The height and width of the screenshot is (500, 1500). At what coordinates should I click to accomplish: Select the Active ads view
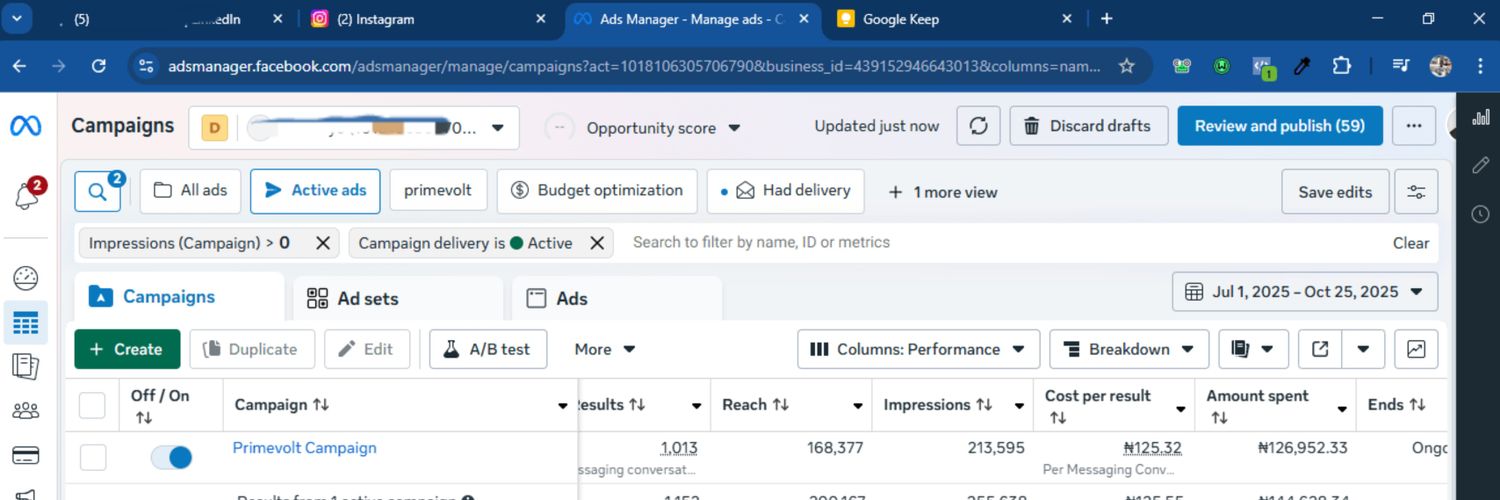pyautogui.click(x=315, y=191)
